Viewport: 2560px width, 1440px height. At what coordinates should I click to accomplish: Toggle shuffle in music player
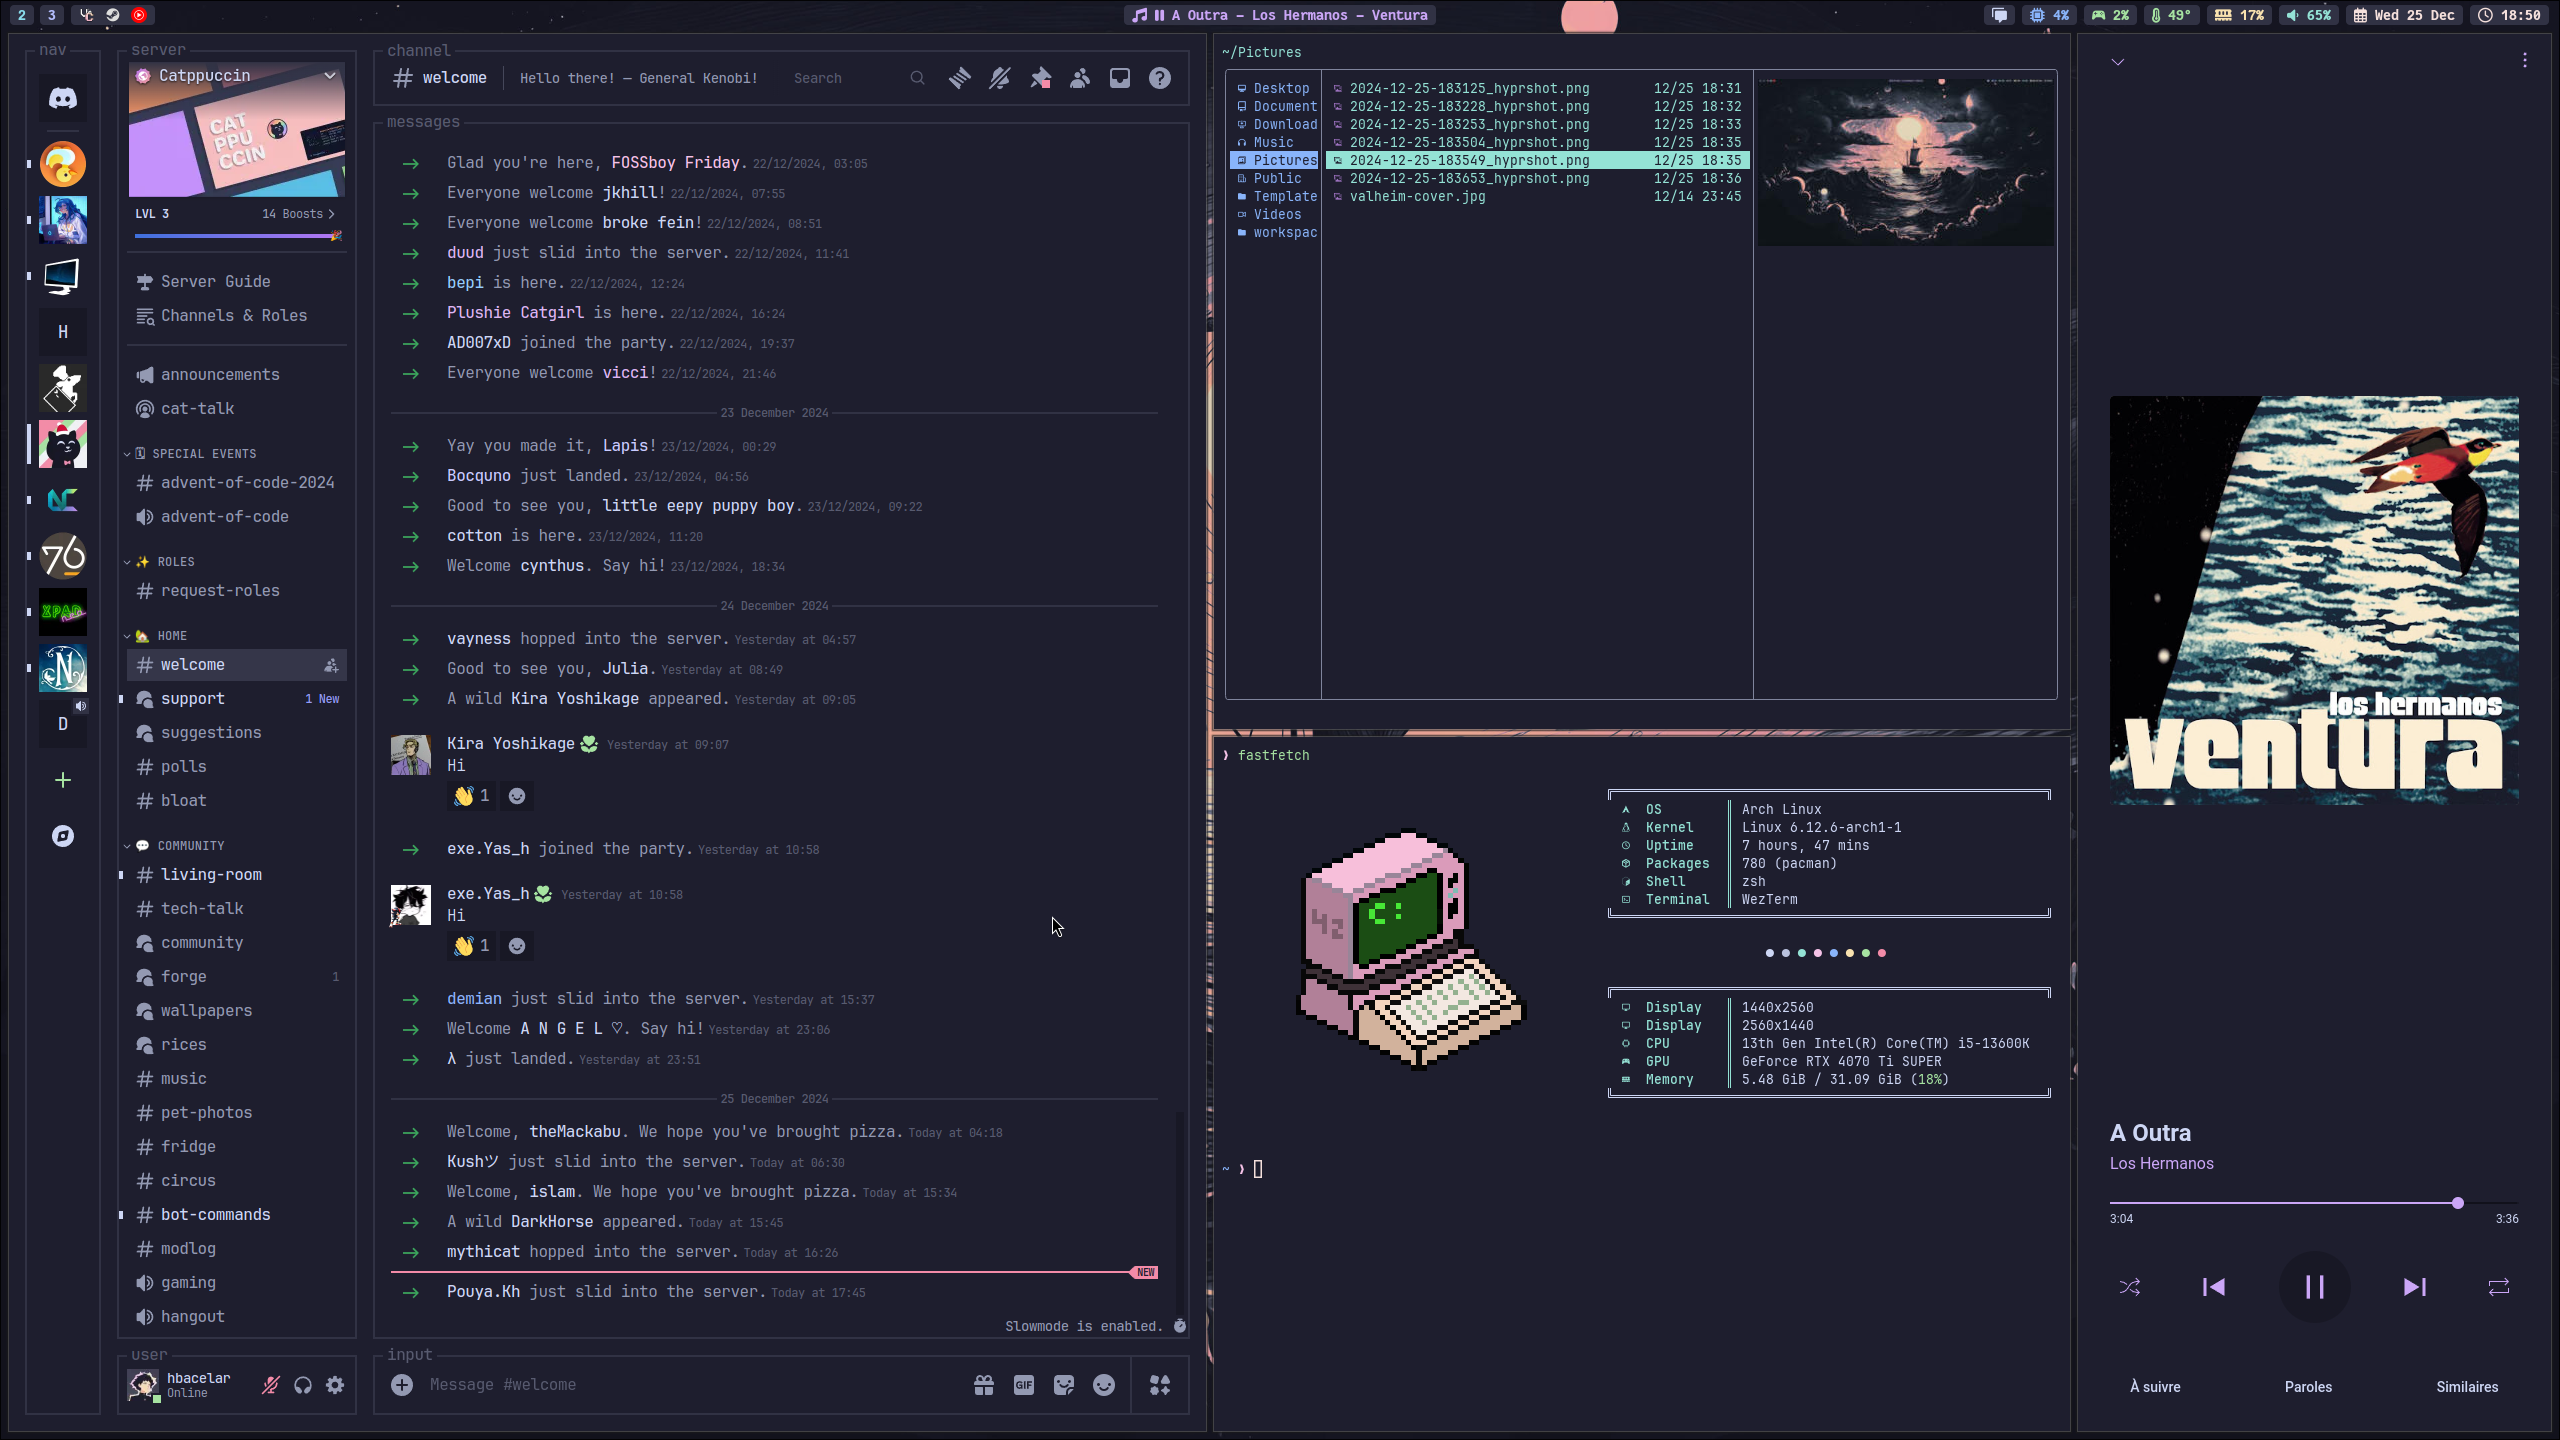click(2130, 1287)
